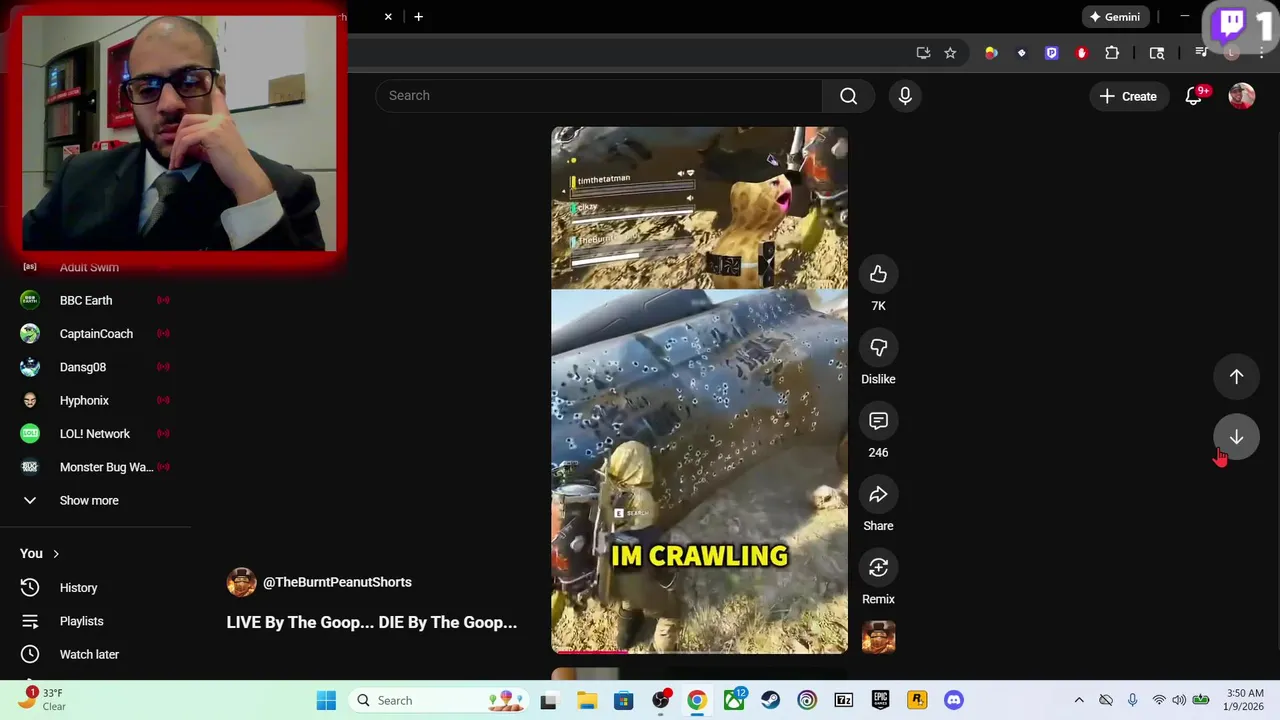
Task: Focus the YouTube Search field
Action: tap(599, 96)
